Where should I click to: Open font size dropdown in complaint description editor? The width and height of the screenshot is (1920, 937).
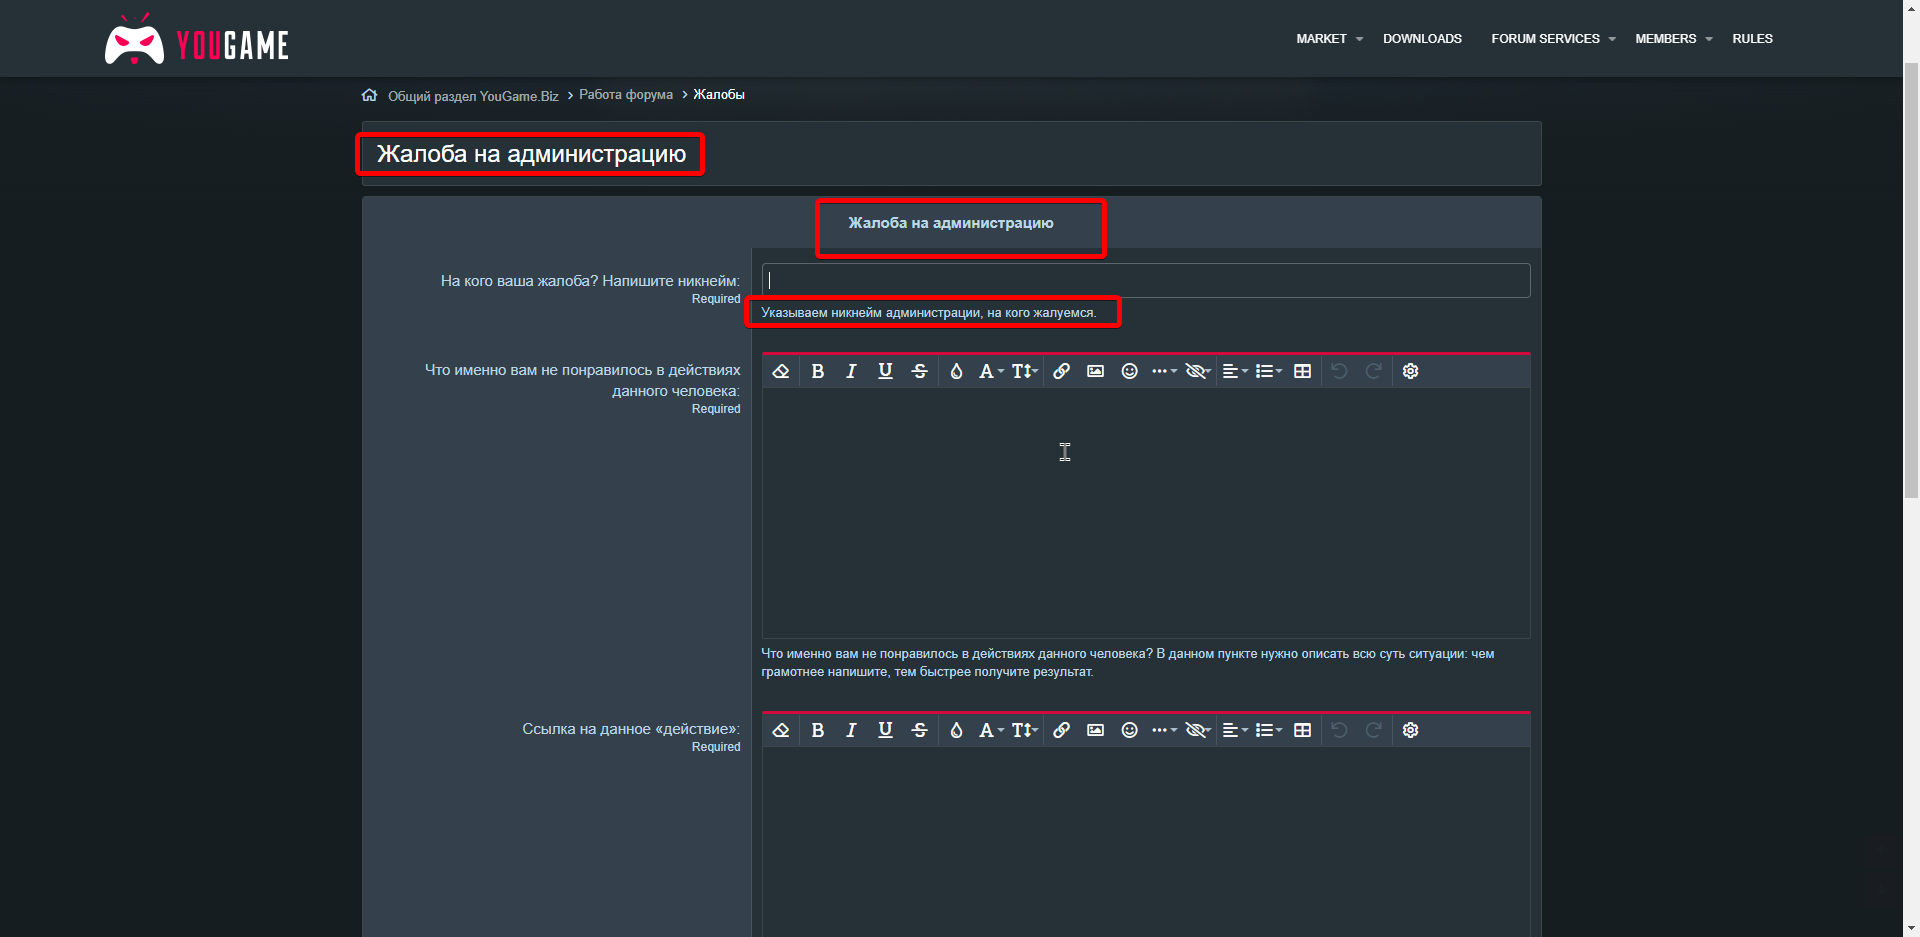[1025, 371]
